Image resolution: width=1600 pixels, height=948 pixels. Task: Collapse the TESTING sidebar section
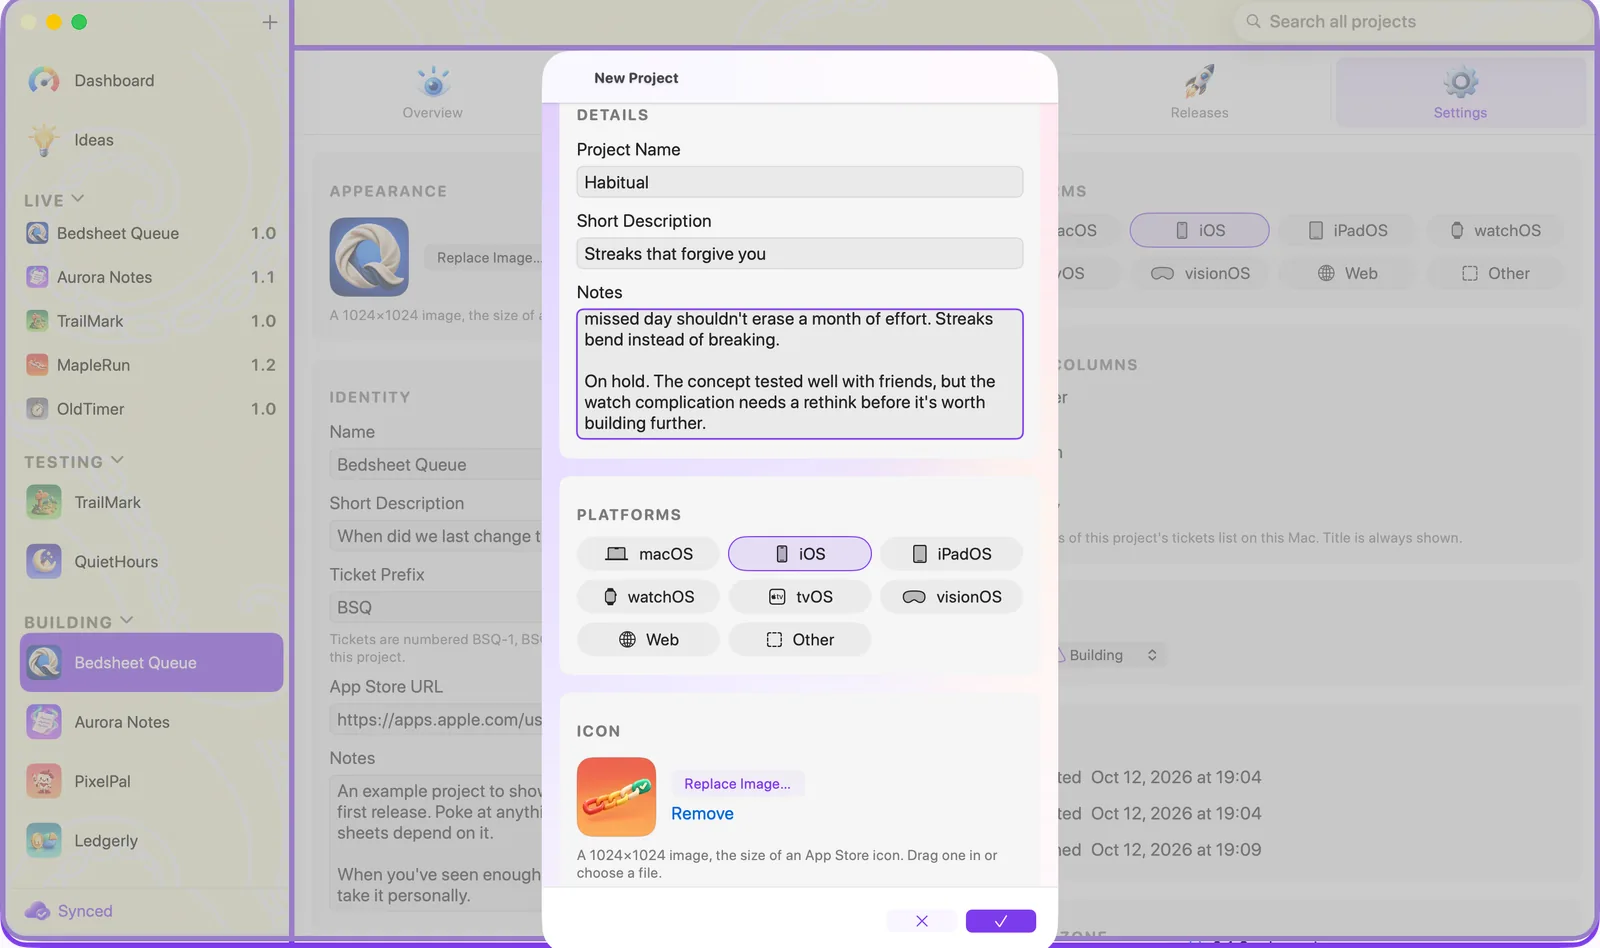coord(117,460)
